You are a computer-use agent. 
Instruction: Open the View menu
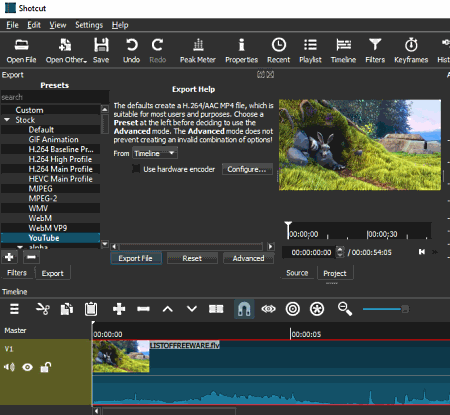click(x=58, y=25)
